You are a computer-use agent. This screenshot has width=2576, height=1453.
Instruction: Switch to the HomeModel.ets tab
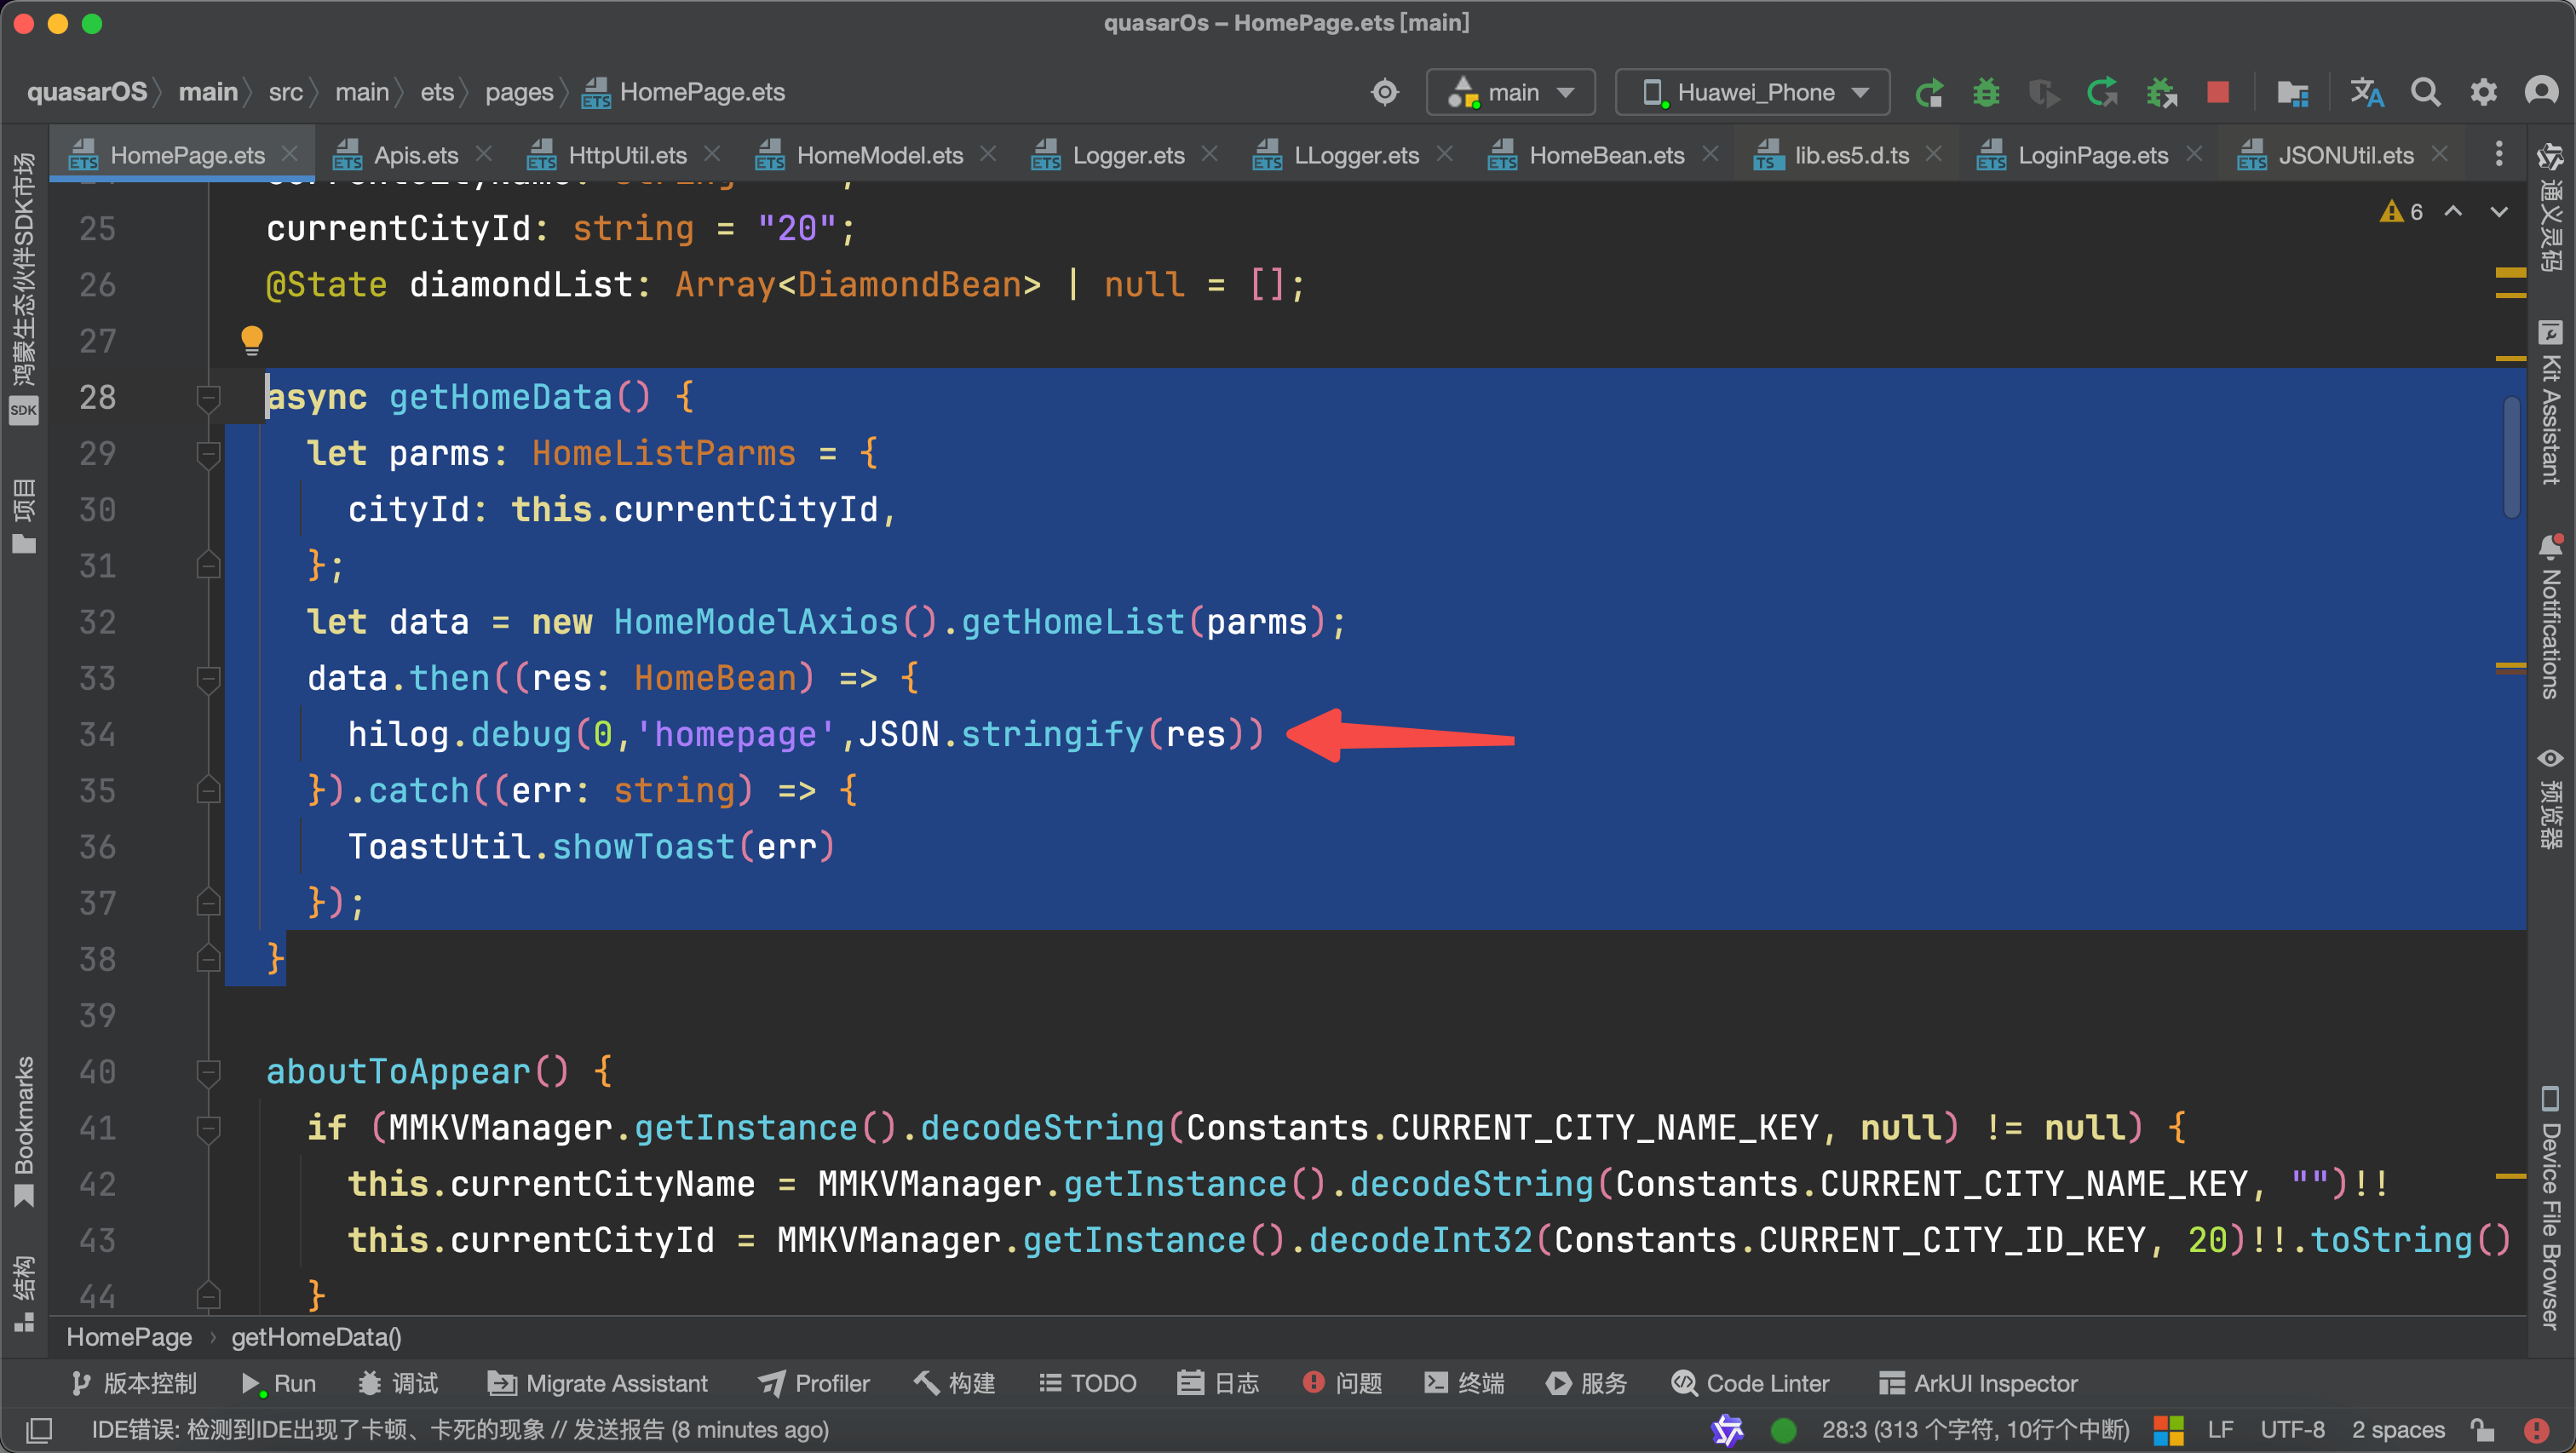point(879,155)
